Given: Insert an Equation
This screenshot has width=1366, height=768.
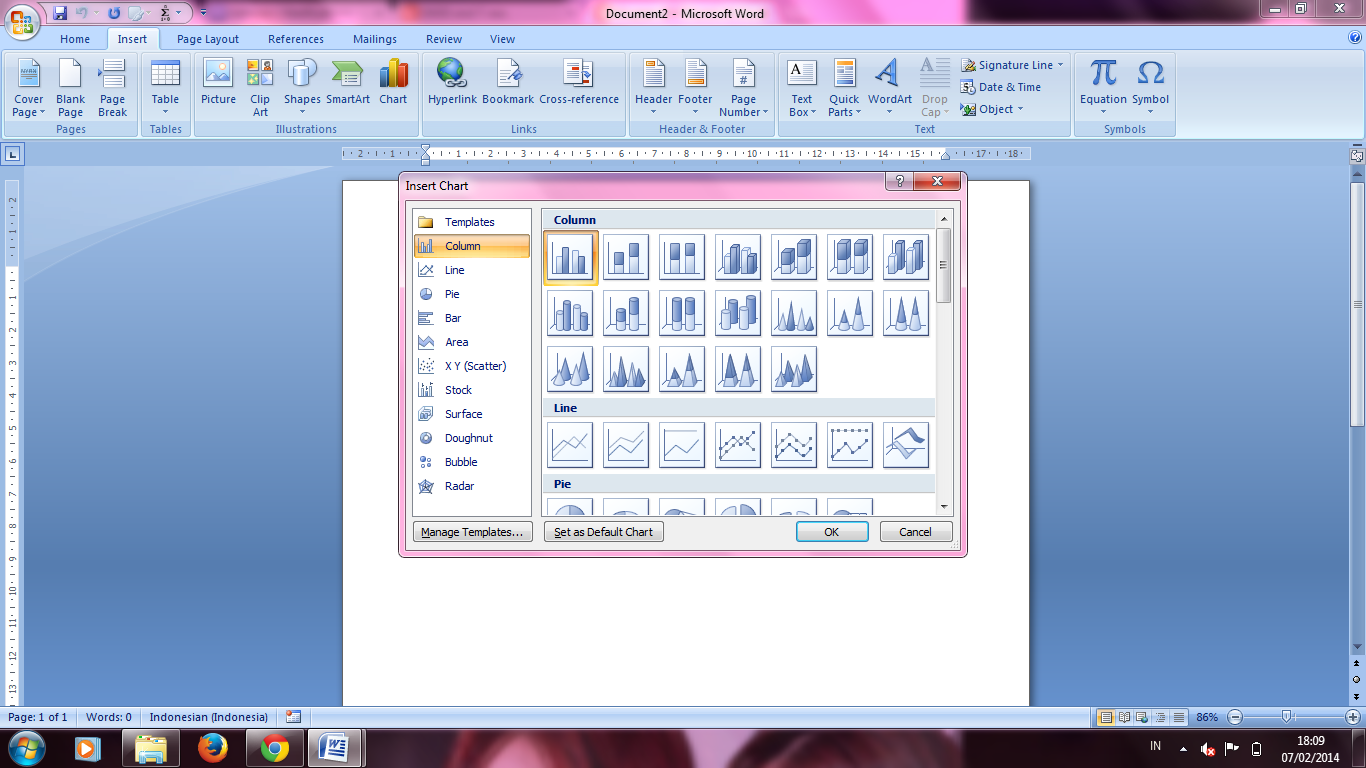Looking at the screenshot, I should pyautogui.click(x=1103, y=88).
